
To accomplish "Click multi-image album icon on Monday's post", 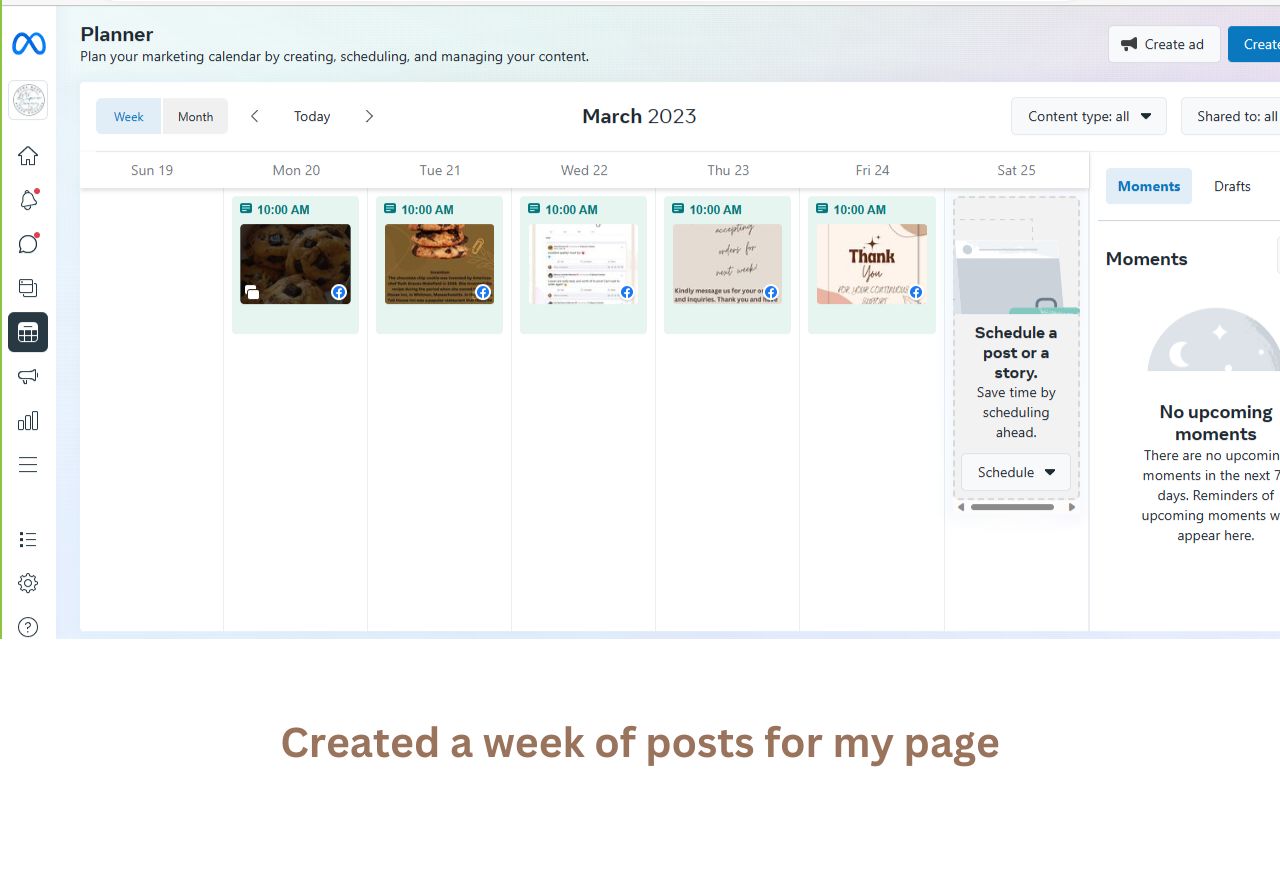I will click(x=251, y=292).
